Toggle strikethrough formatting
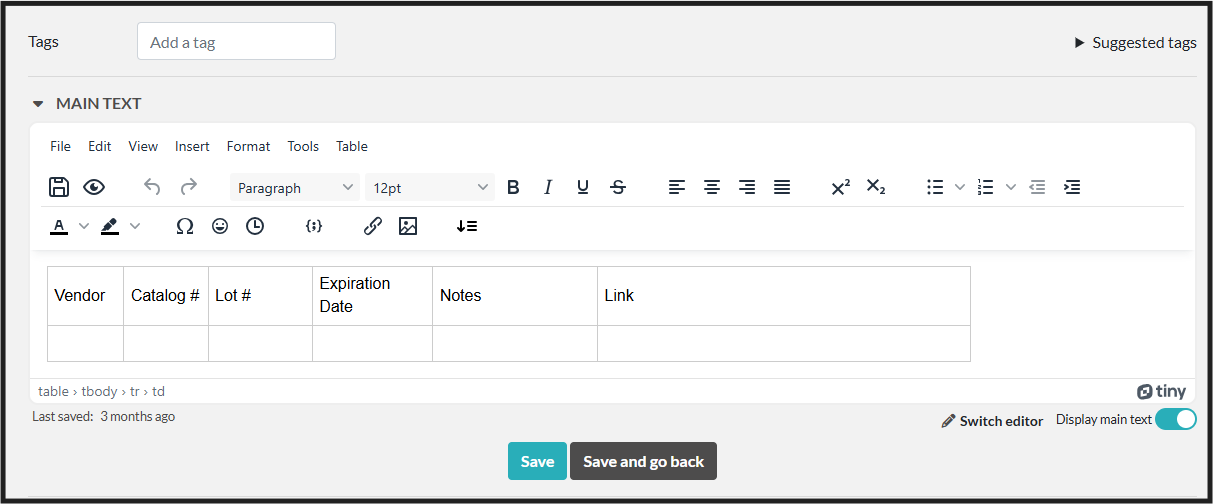1213x504 pixels. point(618,187)
